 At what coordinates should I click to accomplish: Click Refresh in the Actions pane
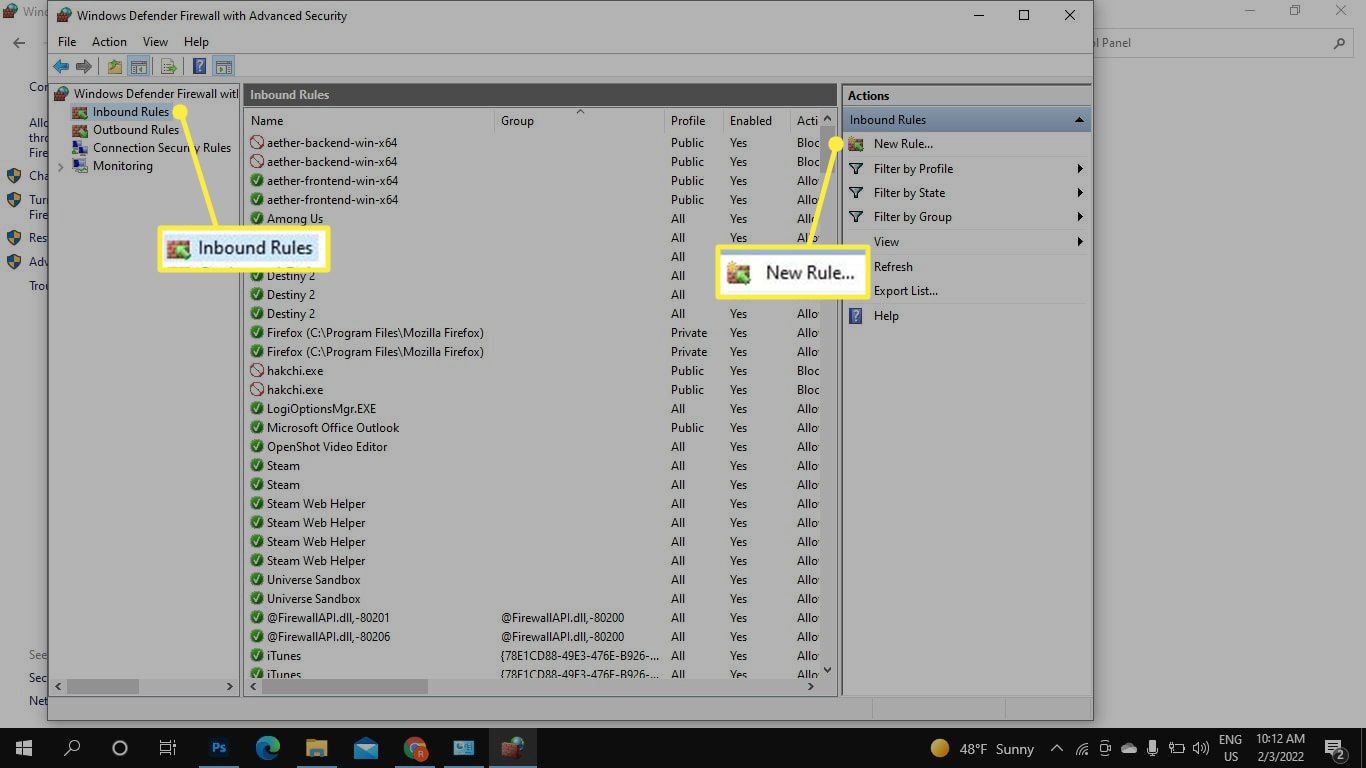point(893,267)
